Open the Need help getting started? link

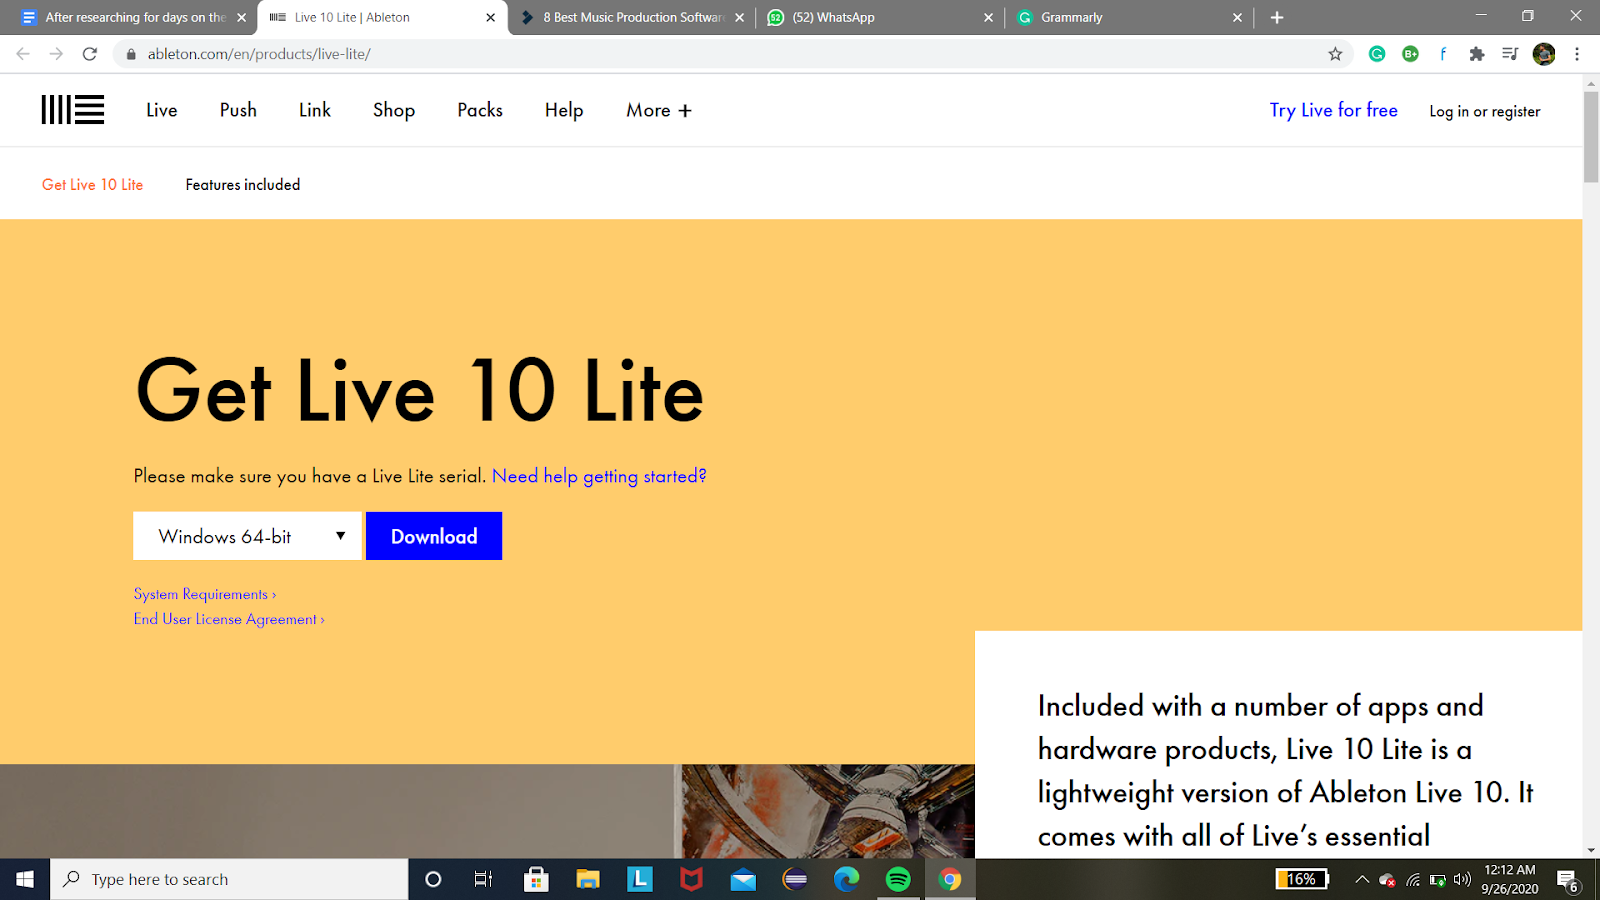click(599, 476)
